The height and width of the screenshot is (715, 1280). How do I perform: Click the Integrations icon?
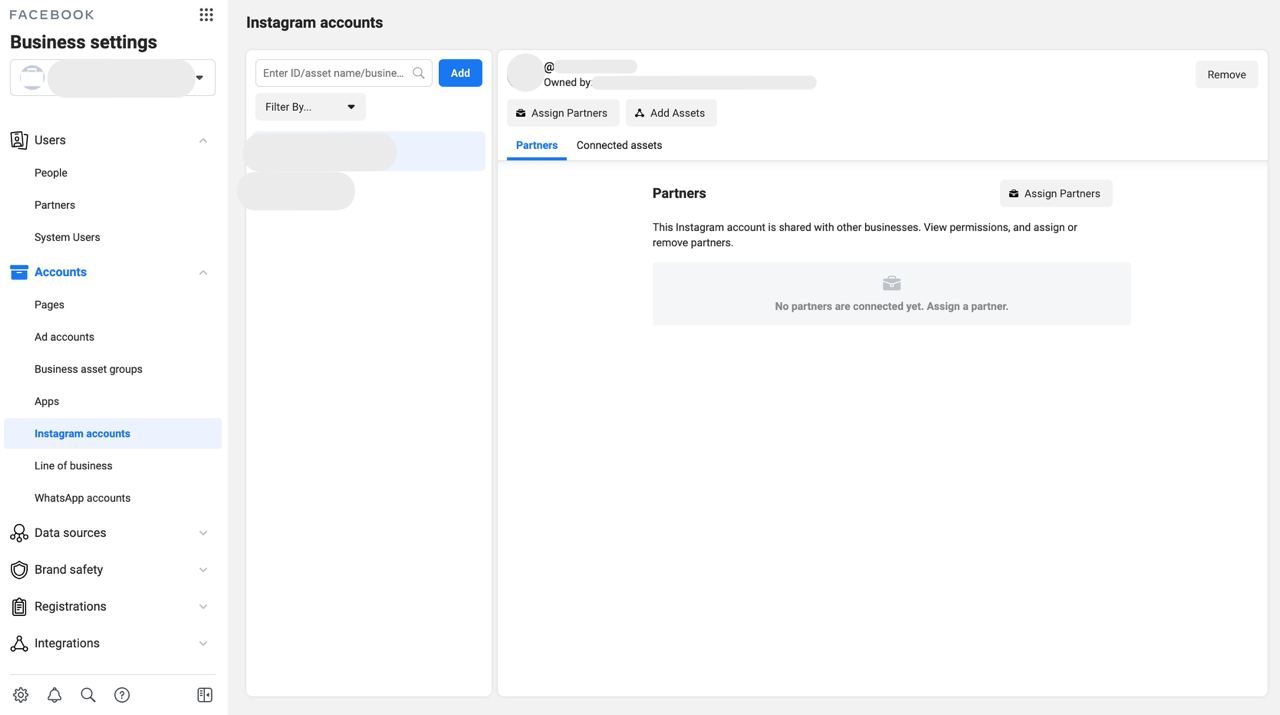19,644
